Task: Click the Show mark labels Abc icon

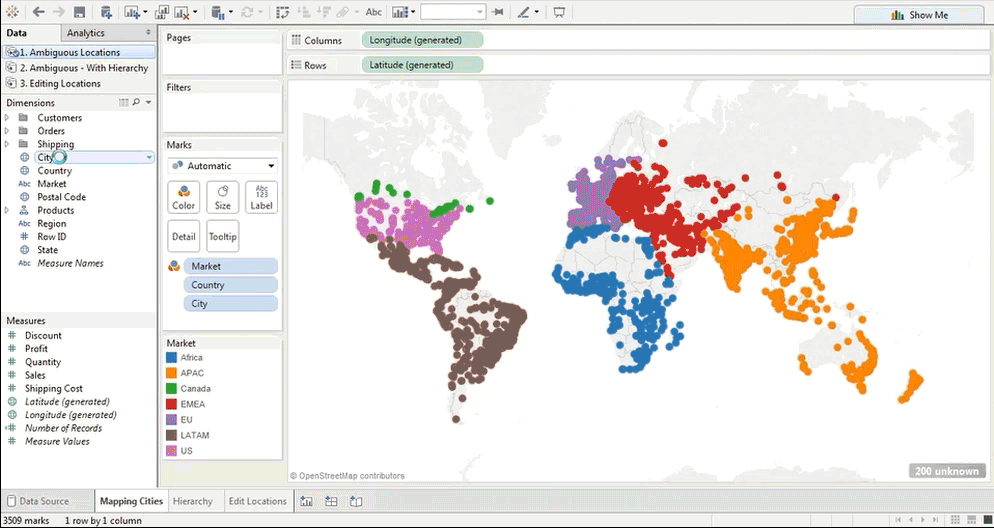Action: coord(373,13)
